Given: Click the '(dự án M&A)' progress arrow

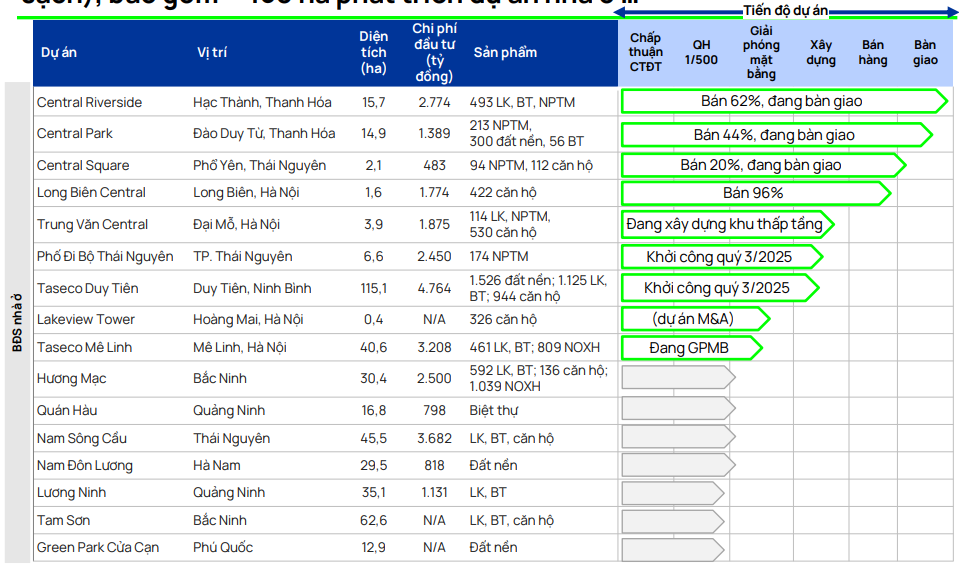Looking at the screenshot, I should [694, 319].
